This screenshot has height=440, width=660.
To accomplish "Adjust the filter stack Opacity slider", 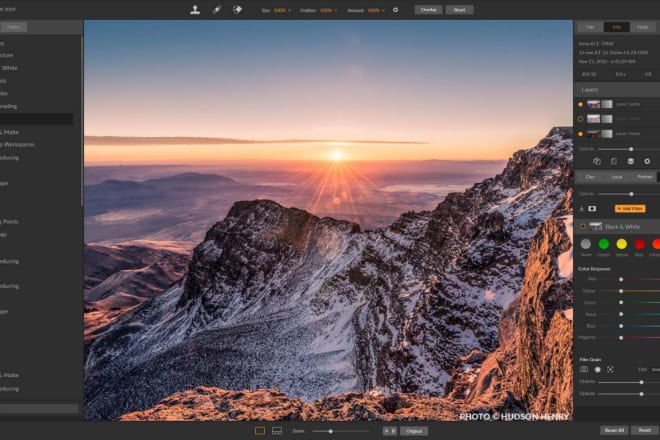I will 629,194.
